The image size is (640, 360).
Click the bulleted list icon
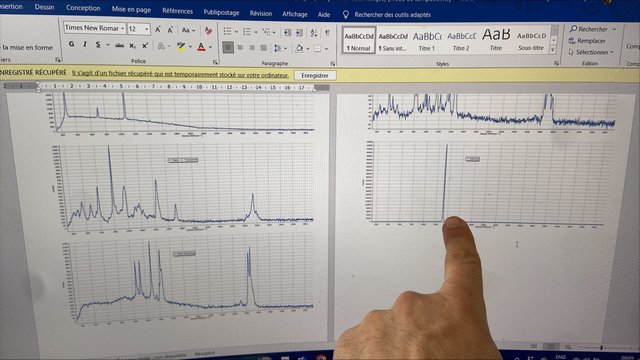point(227,31)
